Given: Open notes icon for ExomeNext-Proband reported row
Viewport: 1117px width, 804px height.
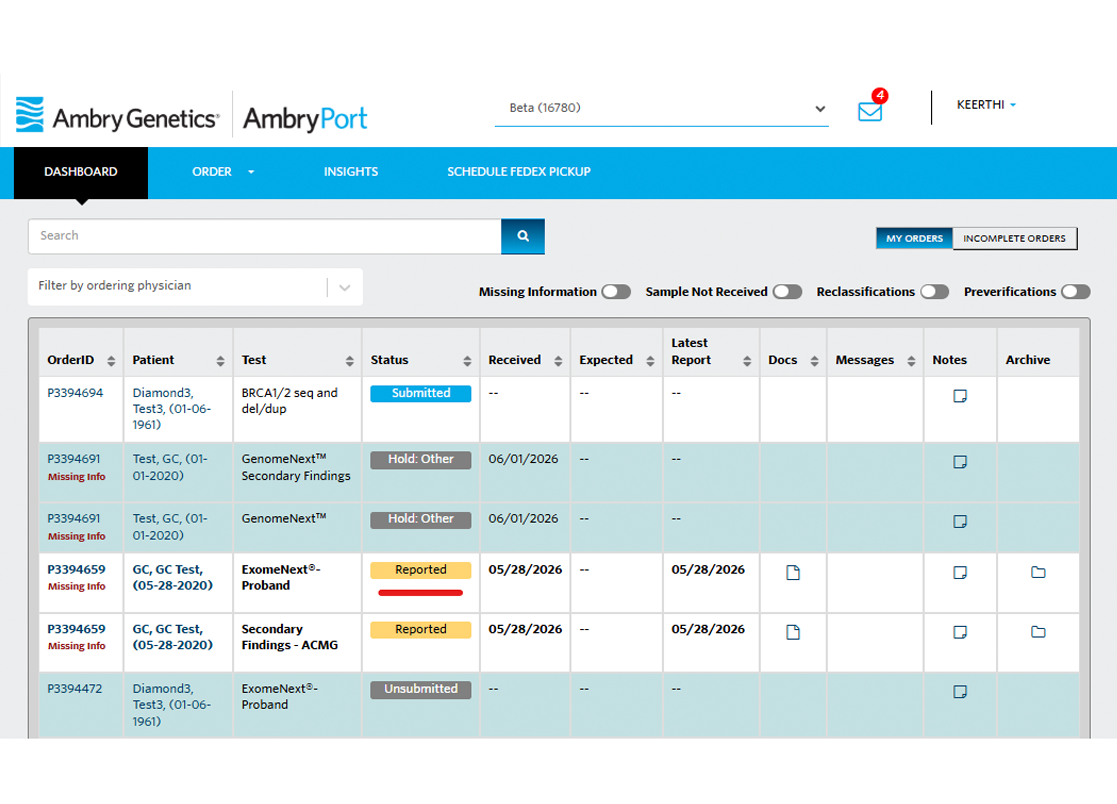Looking at the screenshot, I should coord(960,572).
